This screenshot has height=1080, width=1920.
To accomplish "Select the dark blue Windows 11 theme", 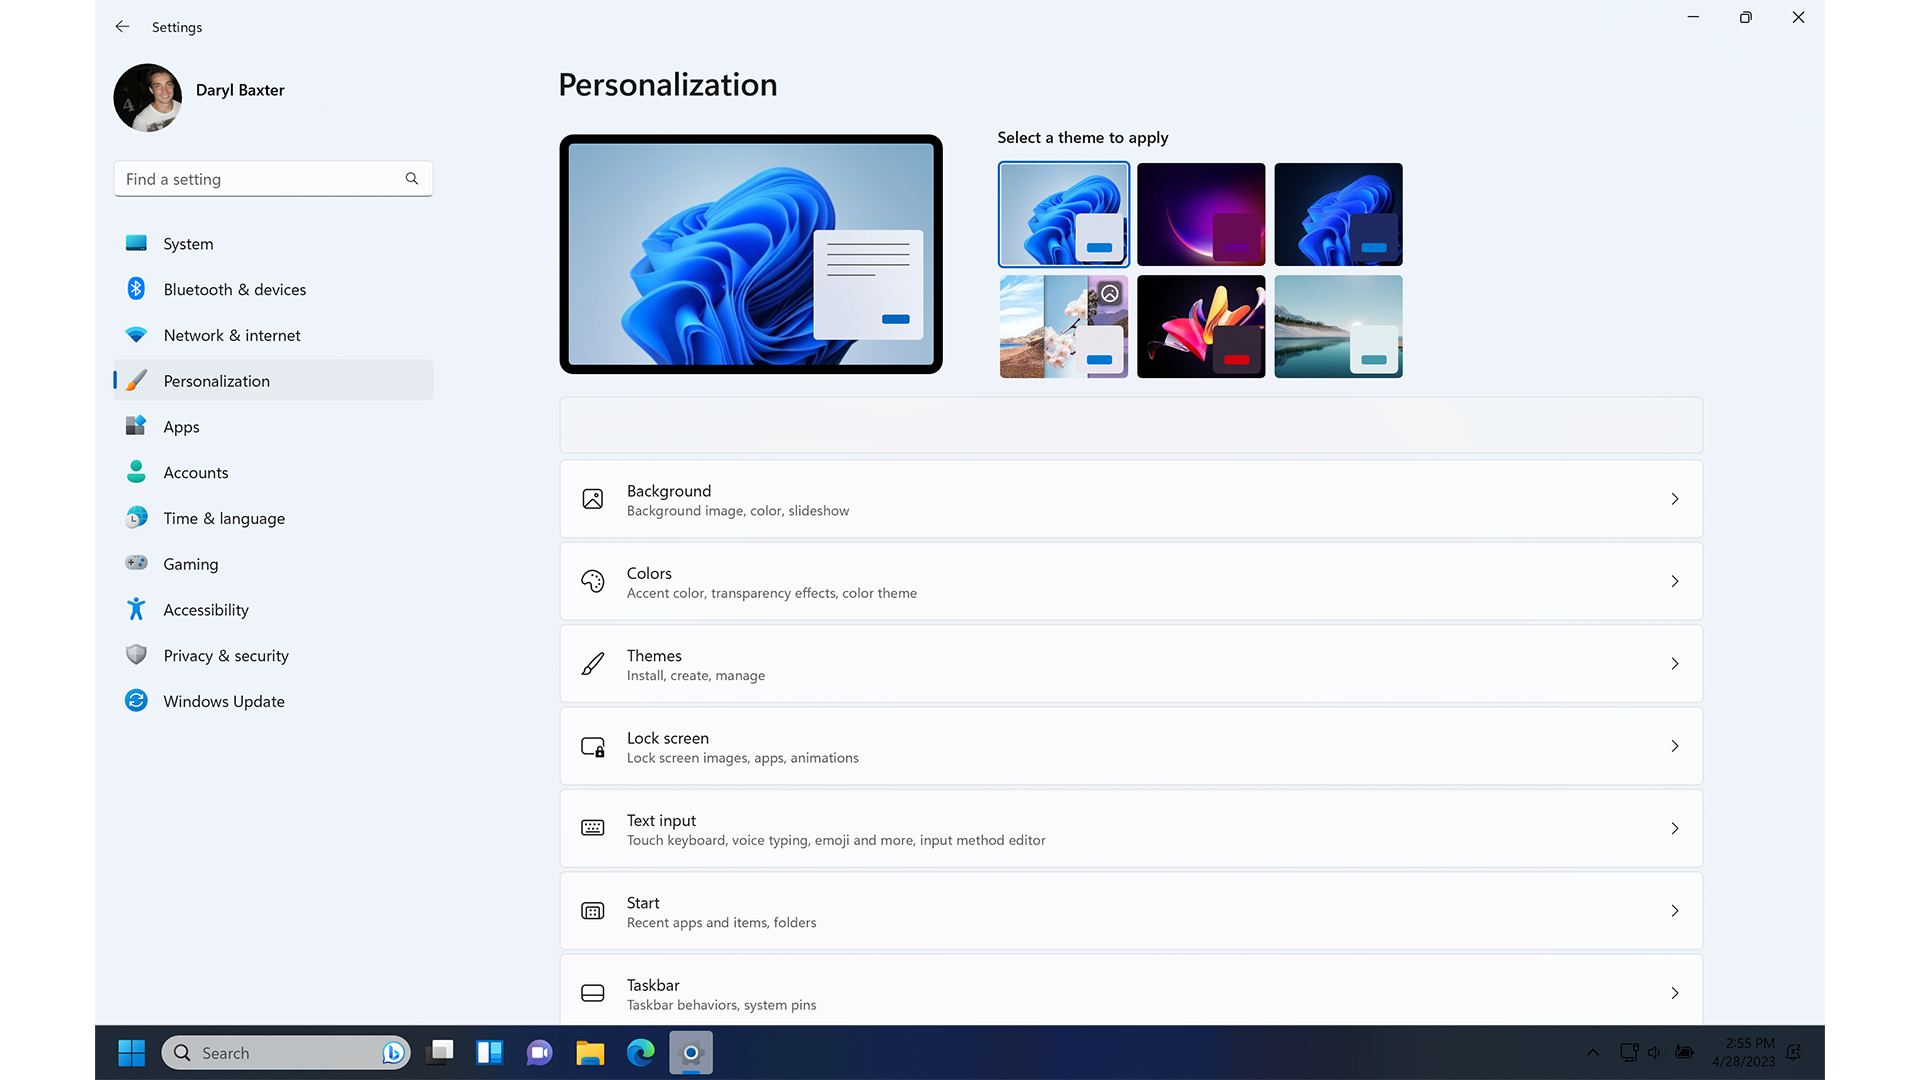I will click(1337, 214).
